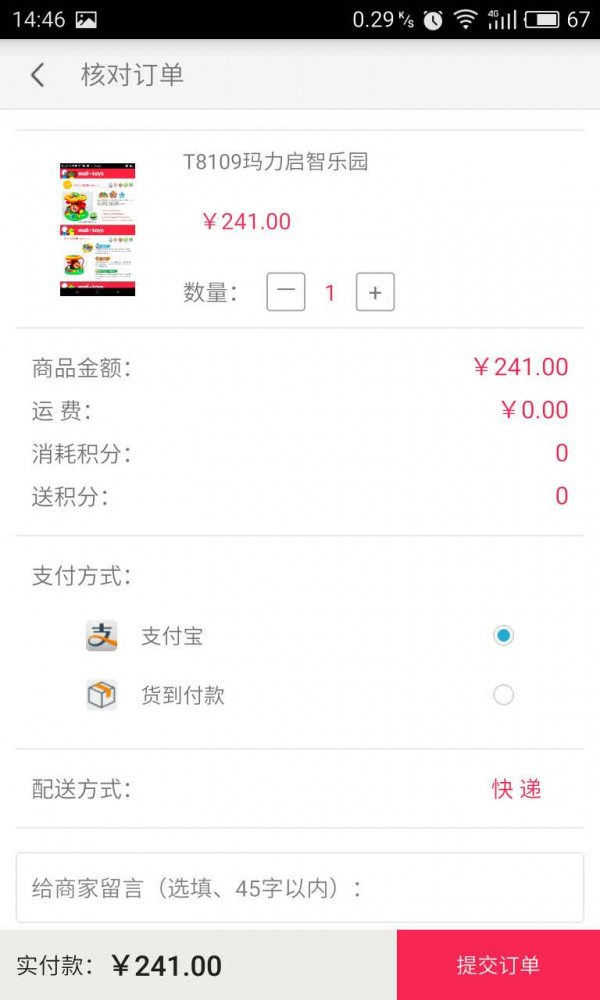Decrease quantity with minus button
Screen dimensions: 600x1000
286,292
